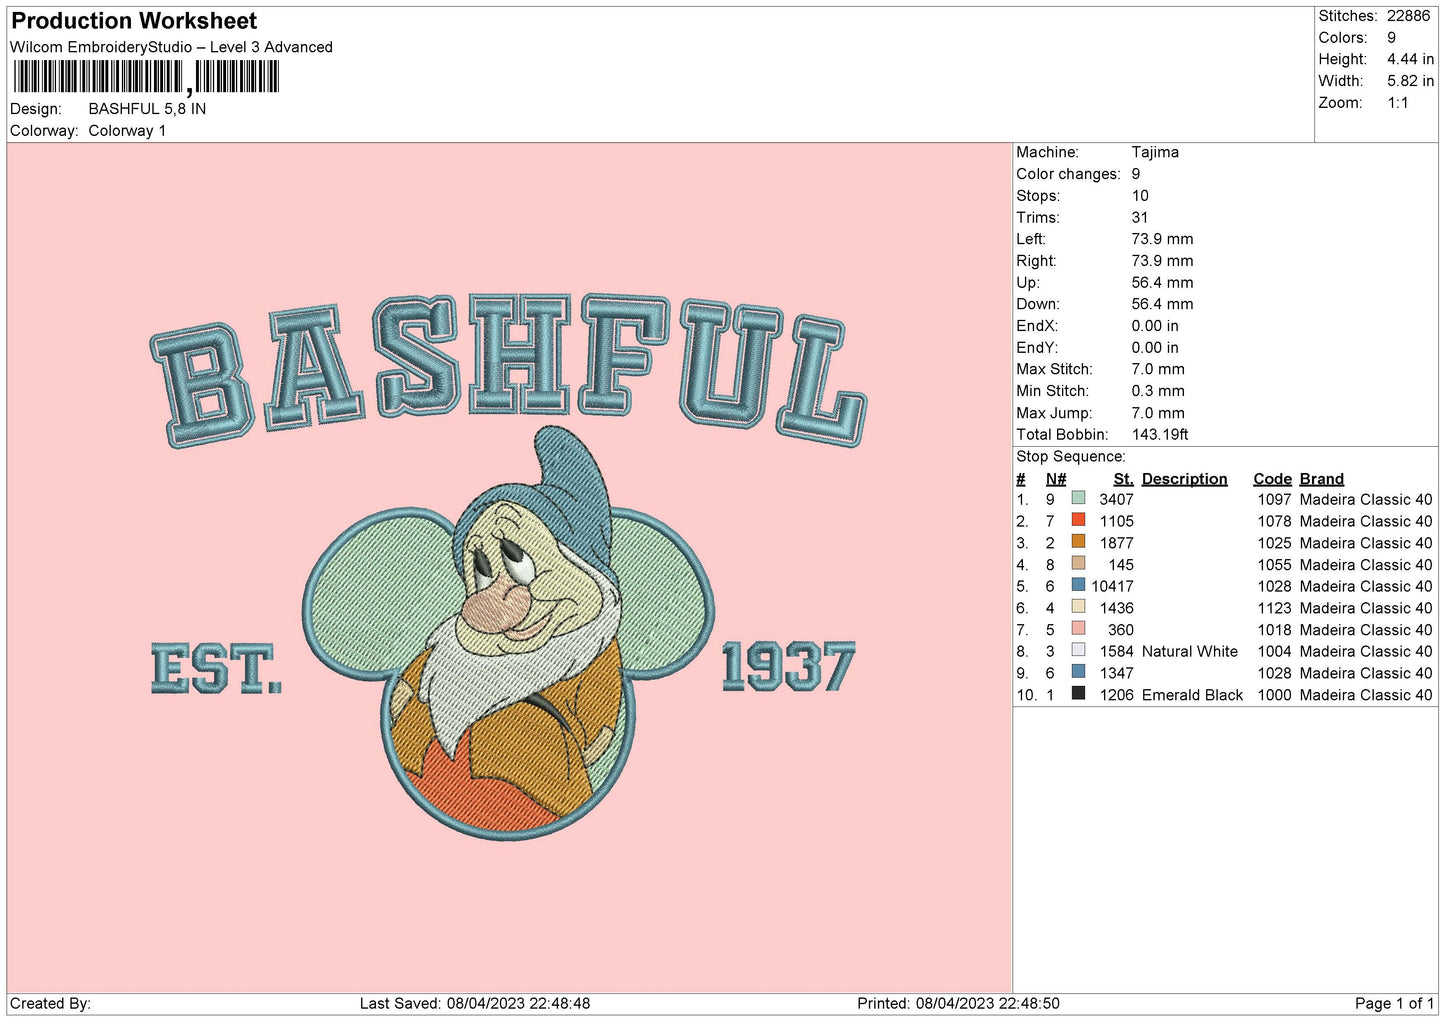Click the Brand column header
1445x1021 pixels.
tap(1321, 479)
